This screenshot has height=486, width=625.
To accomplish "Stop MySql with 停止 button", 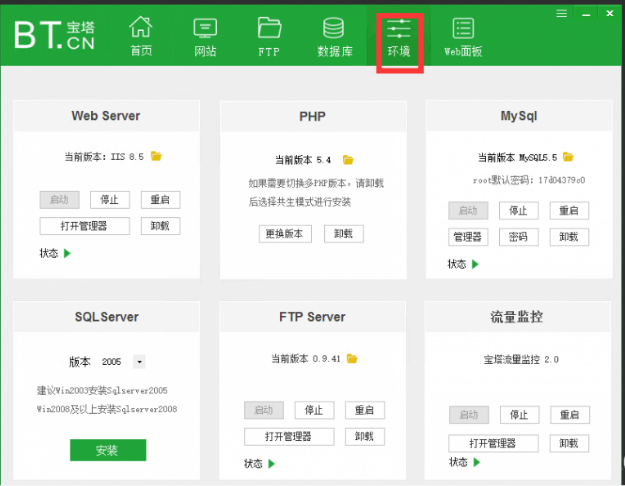I will [519, 211].
